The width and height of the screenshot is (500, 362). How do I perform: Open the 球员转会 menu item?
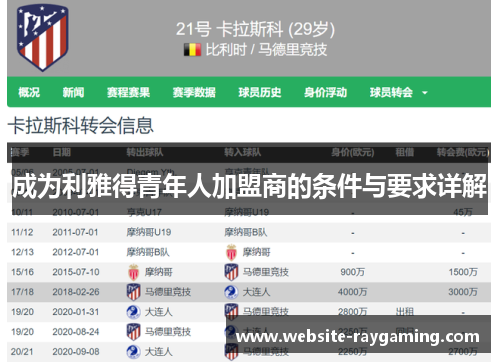click(x=391, y=92)
